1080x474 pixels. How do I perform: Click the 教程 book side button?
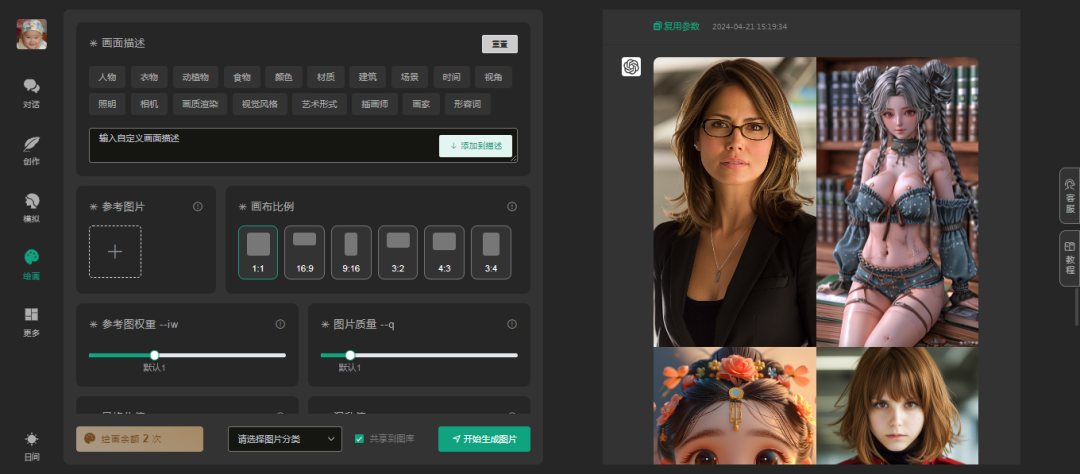click(x=1069, y=258)
